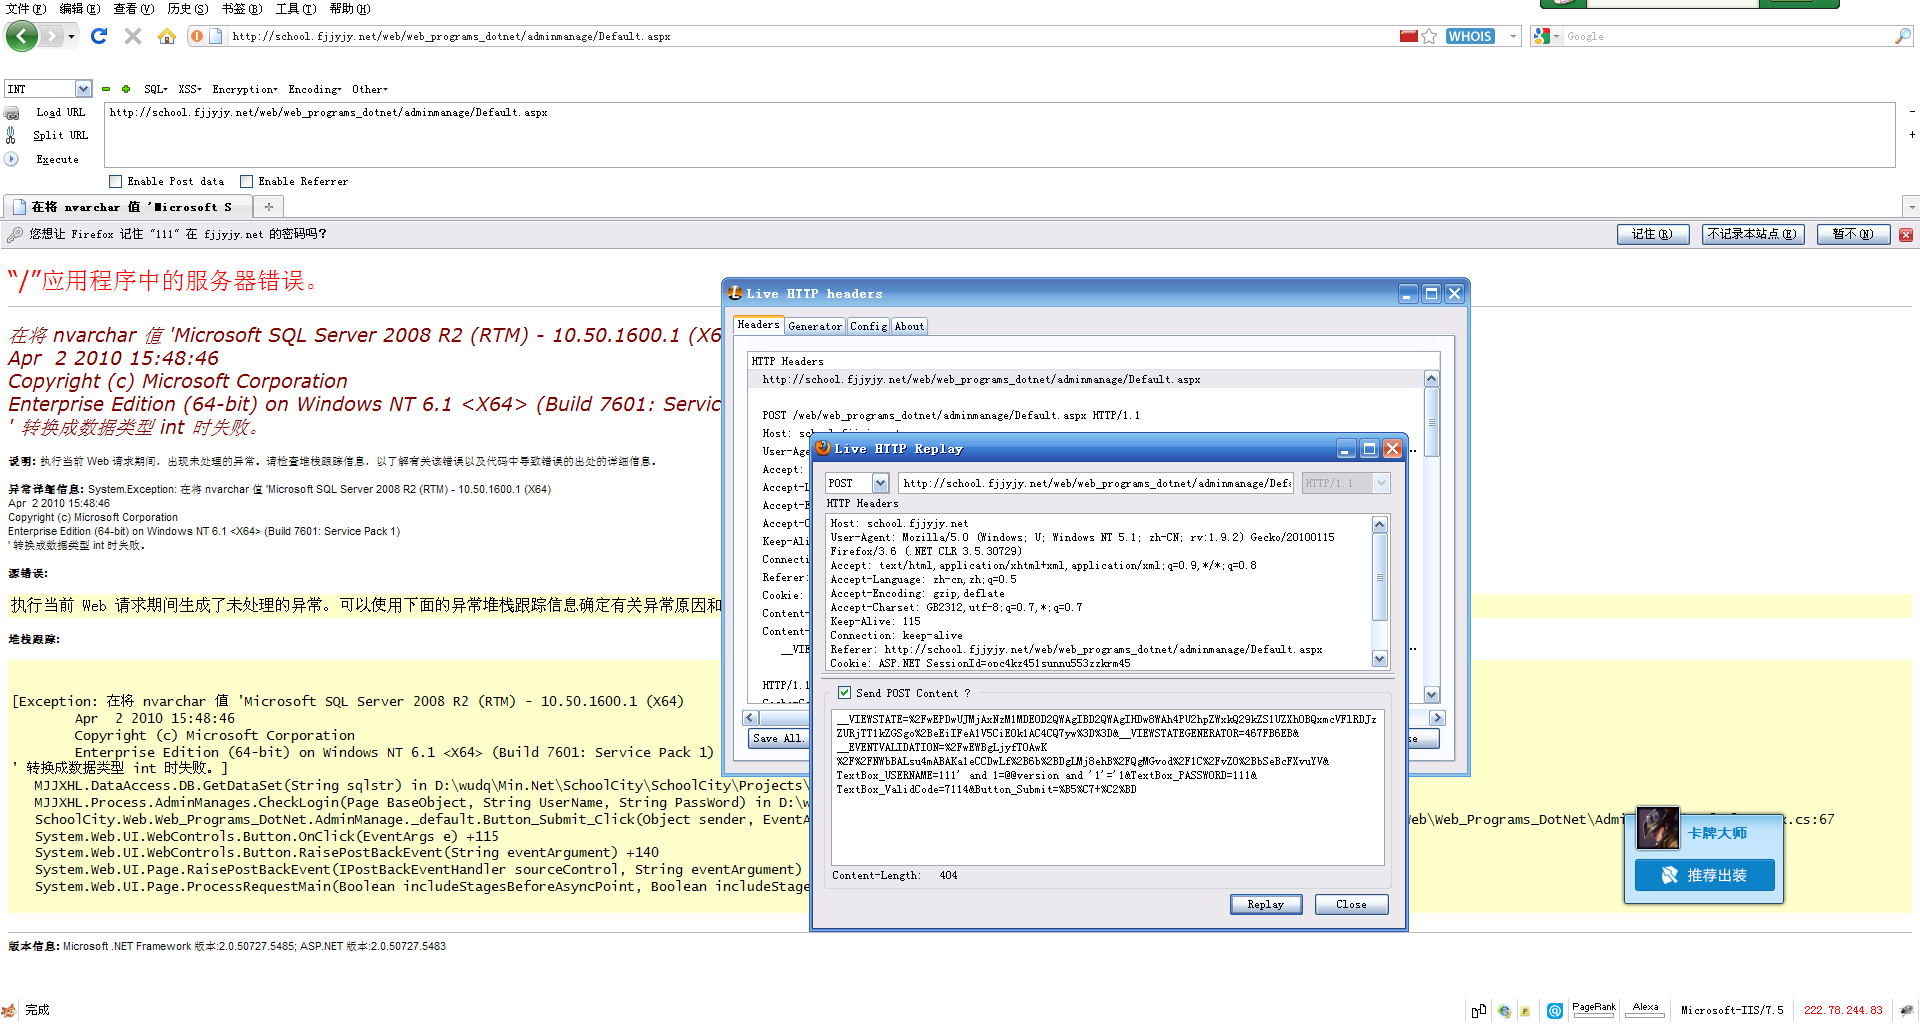Viewport: 1920px width, 1024px height.
Task: Click the globe sync icon in the status bar
Action: click(x=1504, y=1011)
